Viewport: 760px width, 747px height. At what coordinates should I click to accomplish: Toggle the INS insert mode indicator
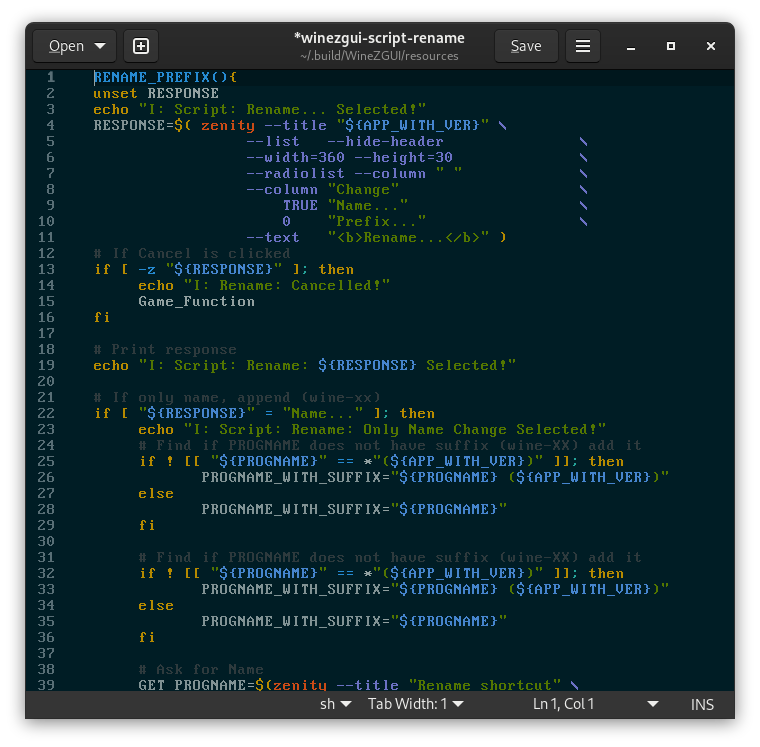click(x=702, y=704)
